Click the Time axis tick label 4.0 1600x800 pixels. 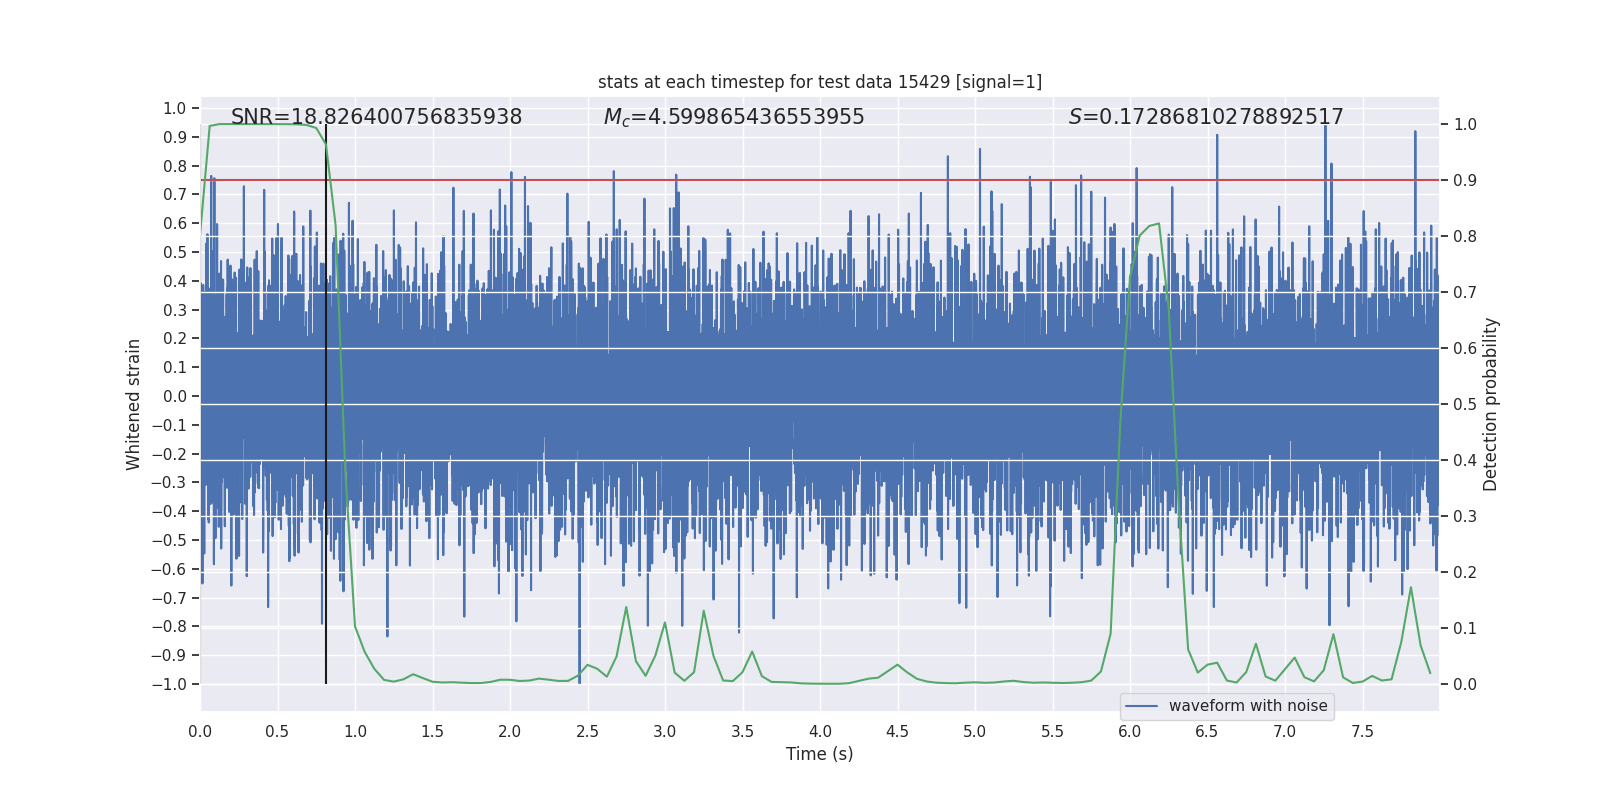point(820,732)
